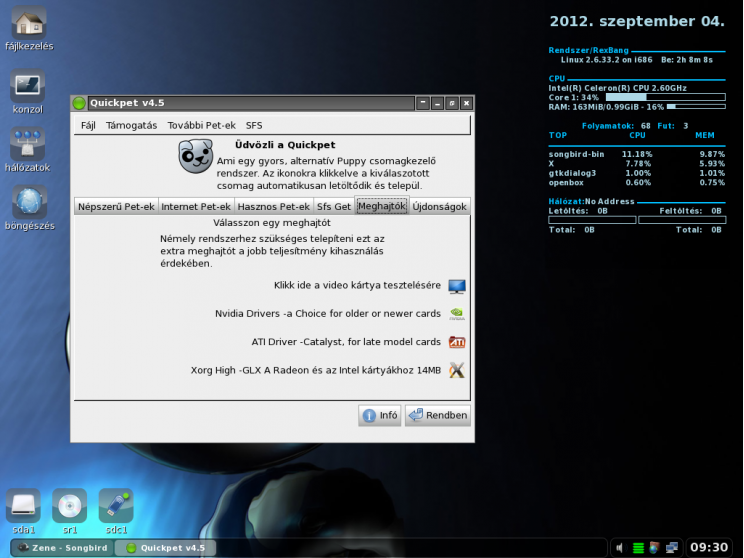The width and height of the screenshot is (744, 558).
Task: Select the Meghajtók tab
Action: tap(382, 206)
